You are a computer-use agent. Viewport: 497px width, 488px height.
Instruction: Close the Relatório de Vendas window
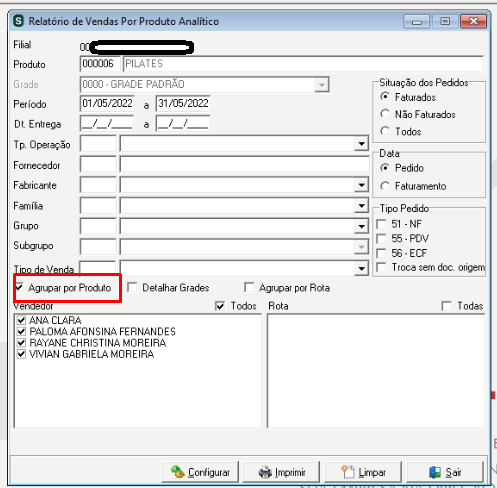474,22
